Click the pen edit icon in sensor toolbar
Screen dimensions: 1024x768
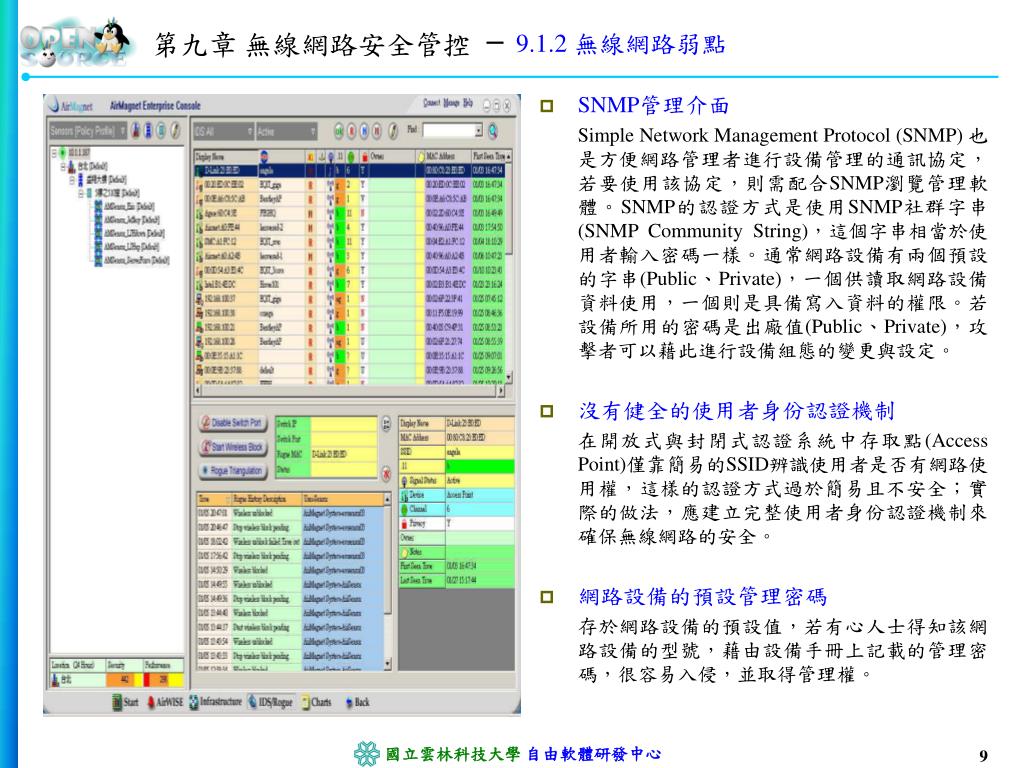point(175,131)
